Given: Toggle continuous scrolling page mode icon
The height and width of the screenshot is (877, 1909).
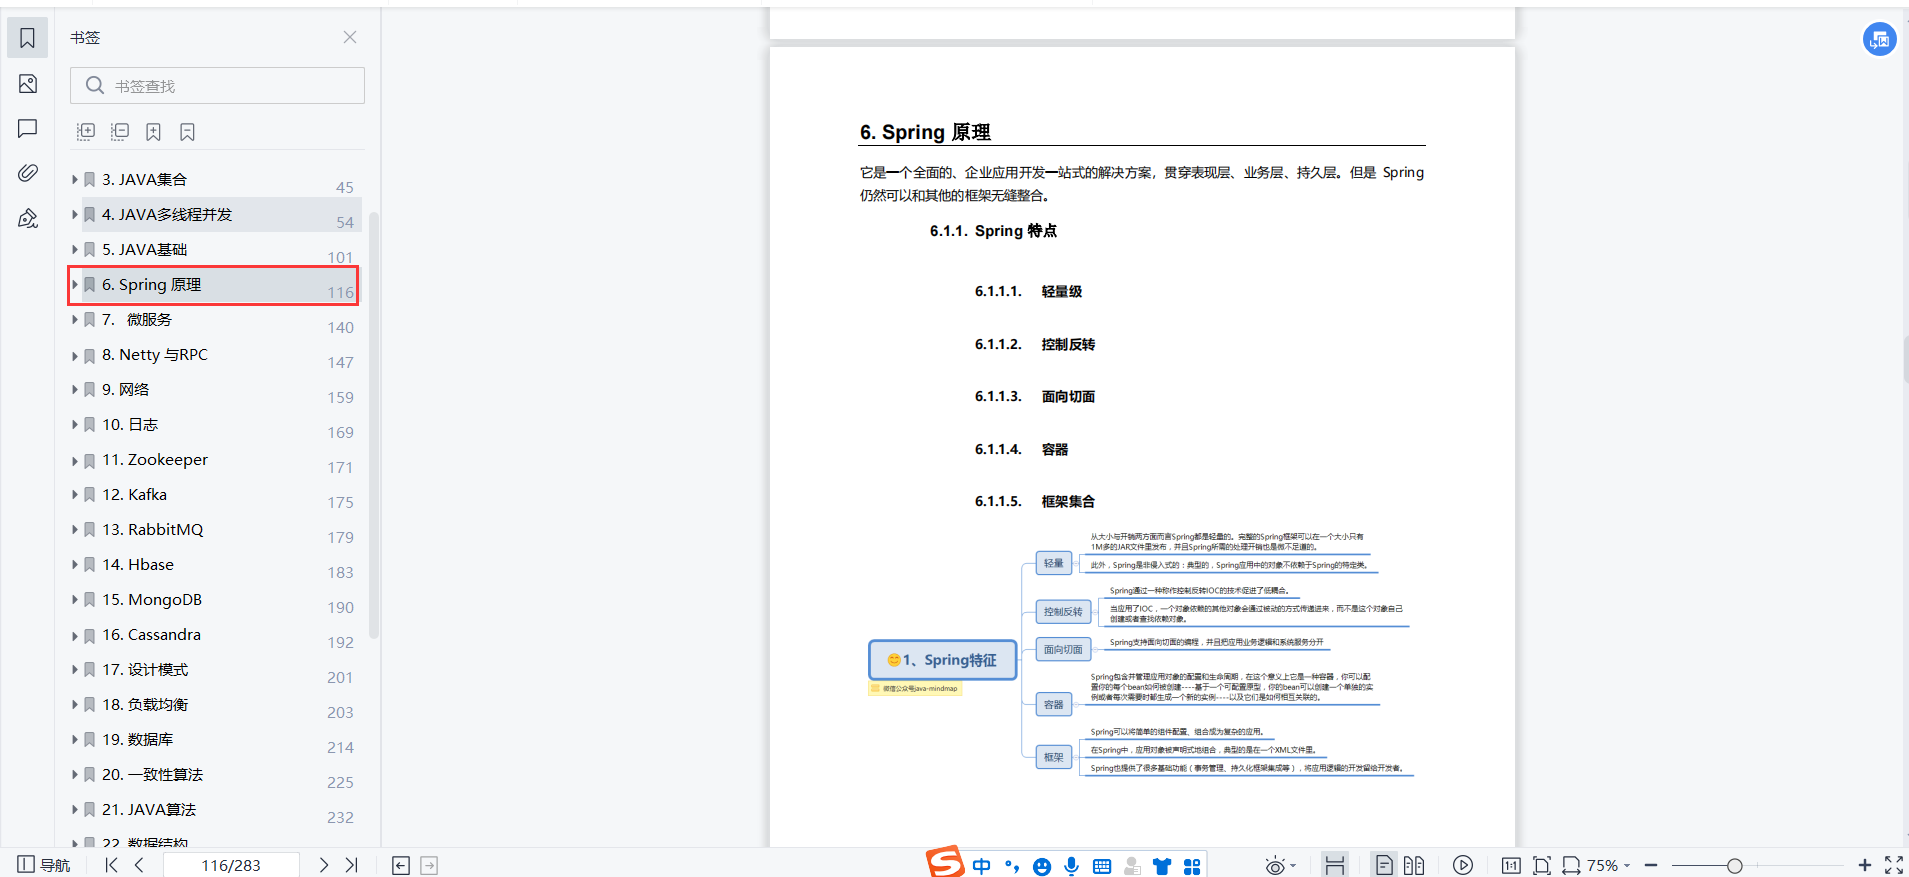Looking at the screenshot, I should tap(1335, 866).
